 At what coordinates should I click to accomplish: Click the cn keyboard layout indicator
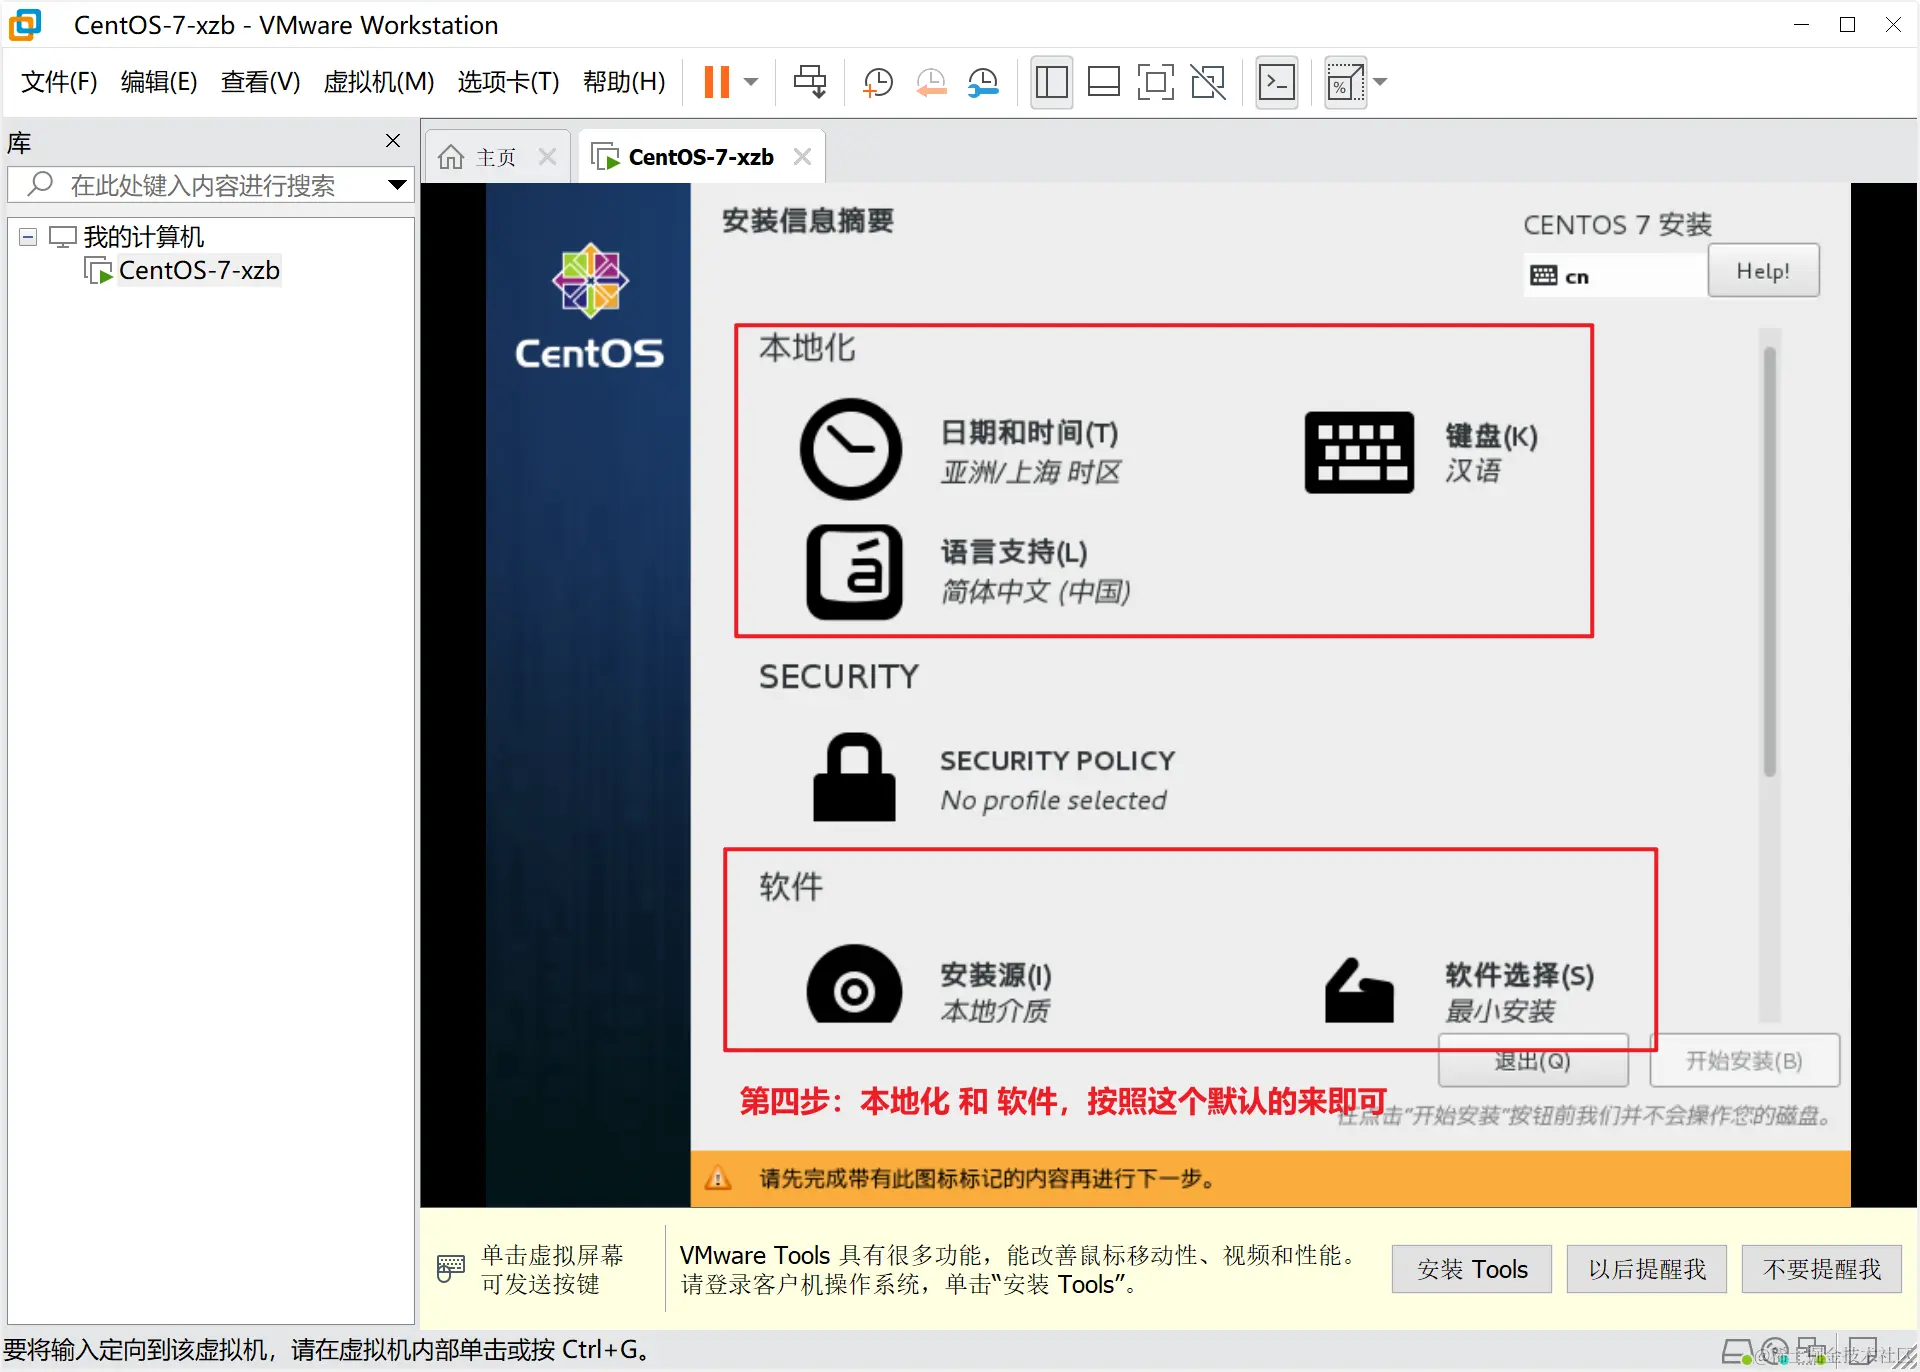[1614, 276]
